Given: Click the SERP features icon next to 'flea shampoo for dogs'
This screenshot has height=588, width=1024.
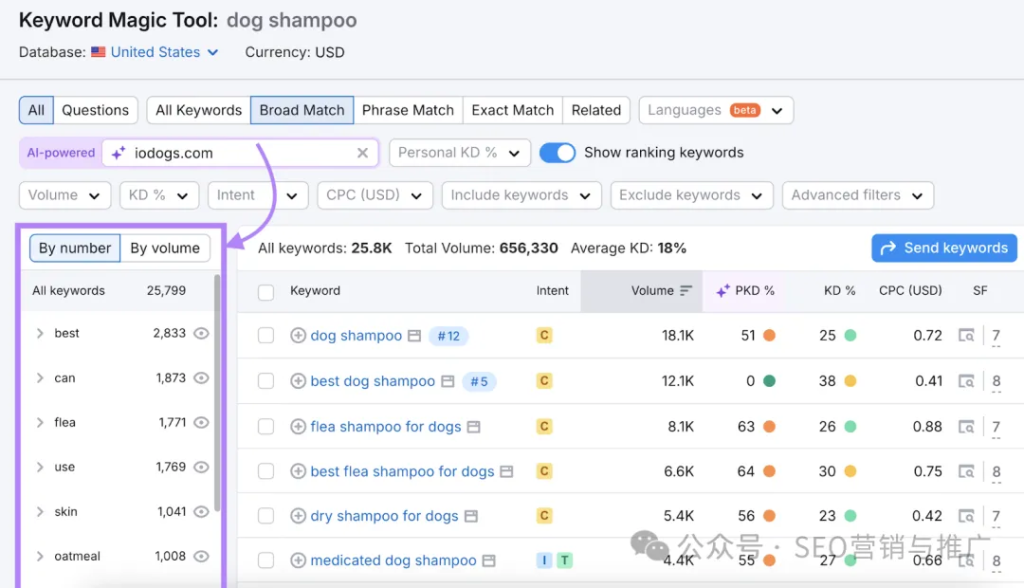Looking at the screenshot, I should [x=473, y=427].
